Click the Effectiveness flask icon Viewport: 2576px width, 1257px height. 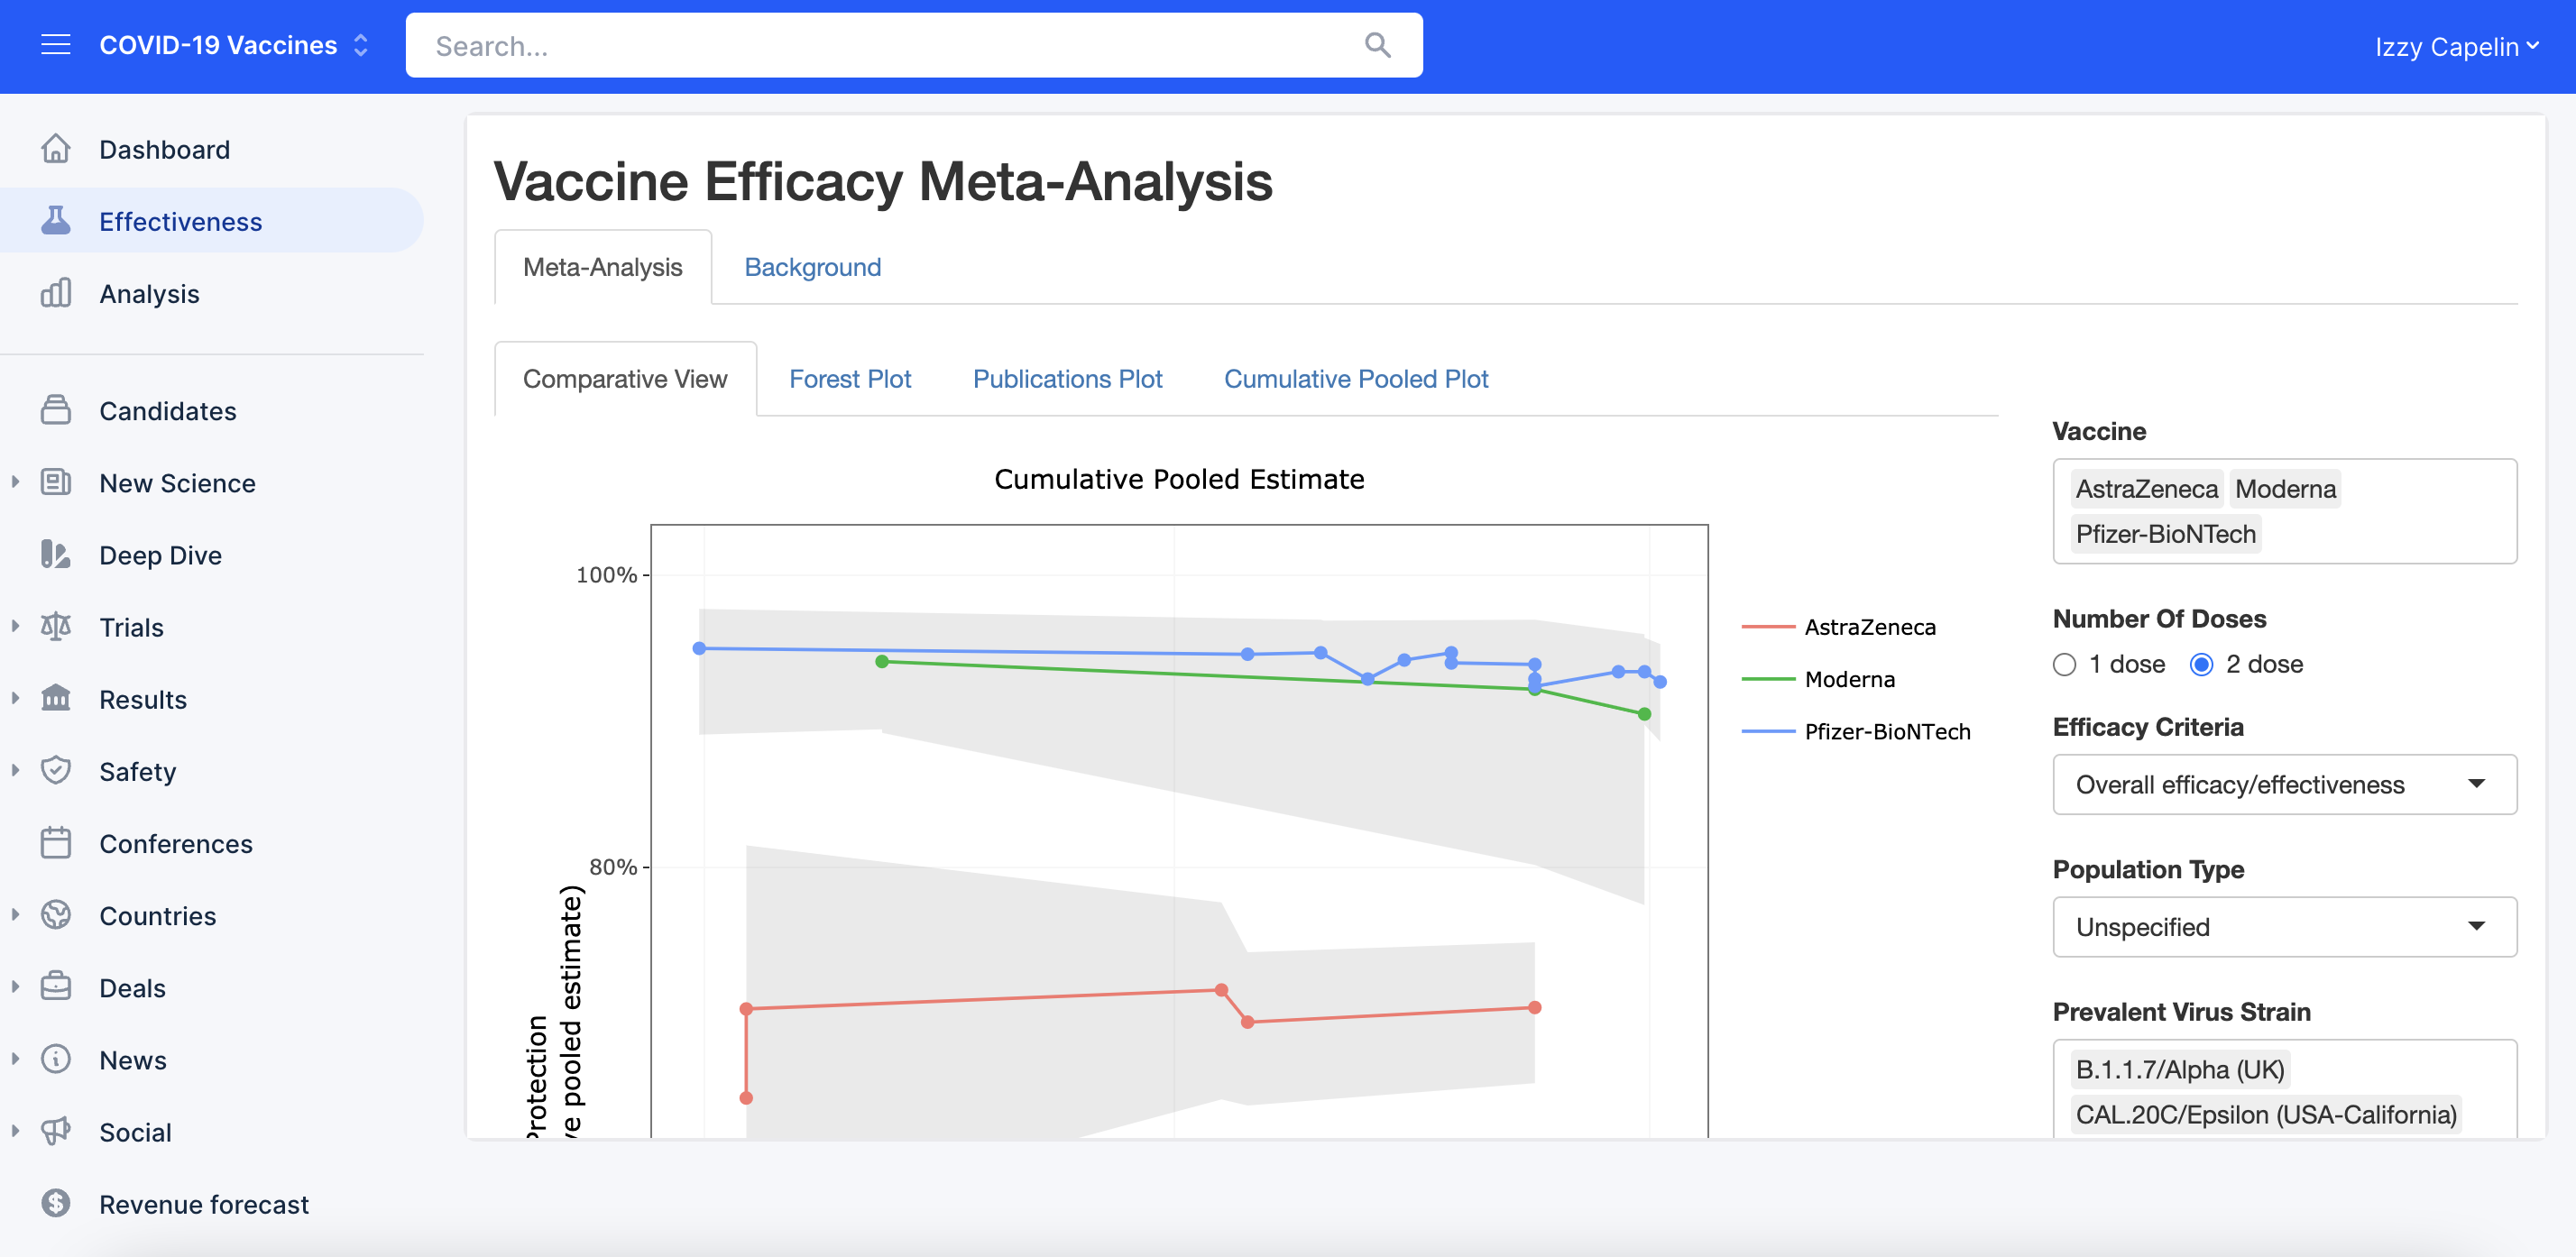pyautogui.click(x=56, y=221)
